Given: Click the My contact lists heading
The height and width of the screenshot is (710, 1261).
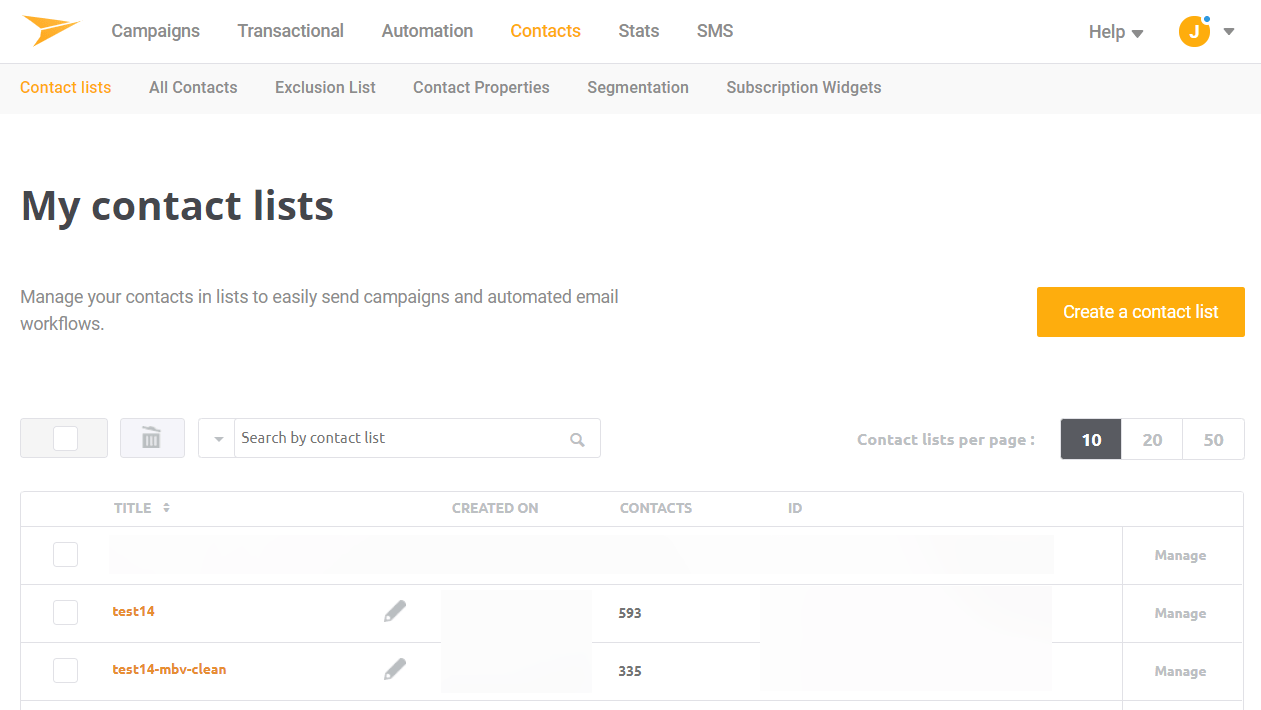Looking at the screenshot, I should tap(177, 206).
